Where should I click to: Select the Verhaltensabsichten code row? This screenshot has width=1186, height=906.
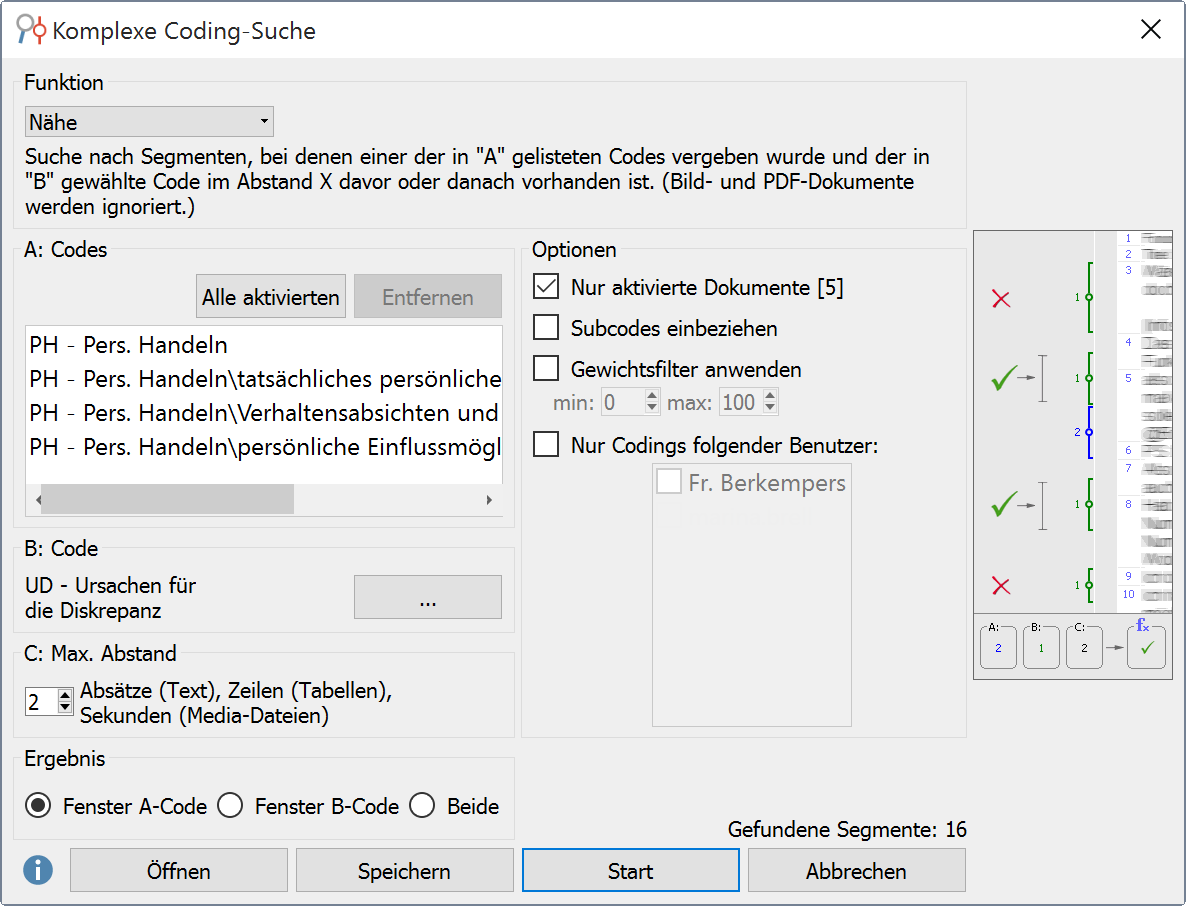(x=264, y=413)
